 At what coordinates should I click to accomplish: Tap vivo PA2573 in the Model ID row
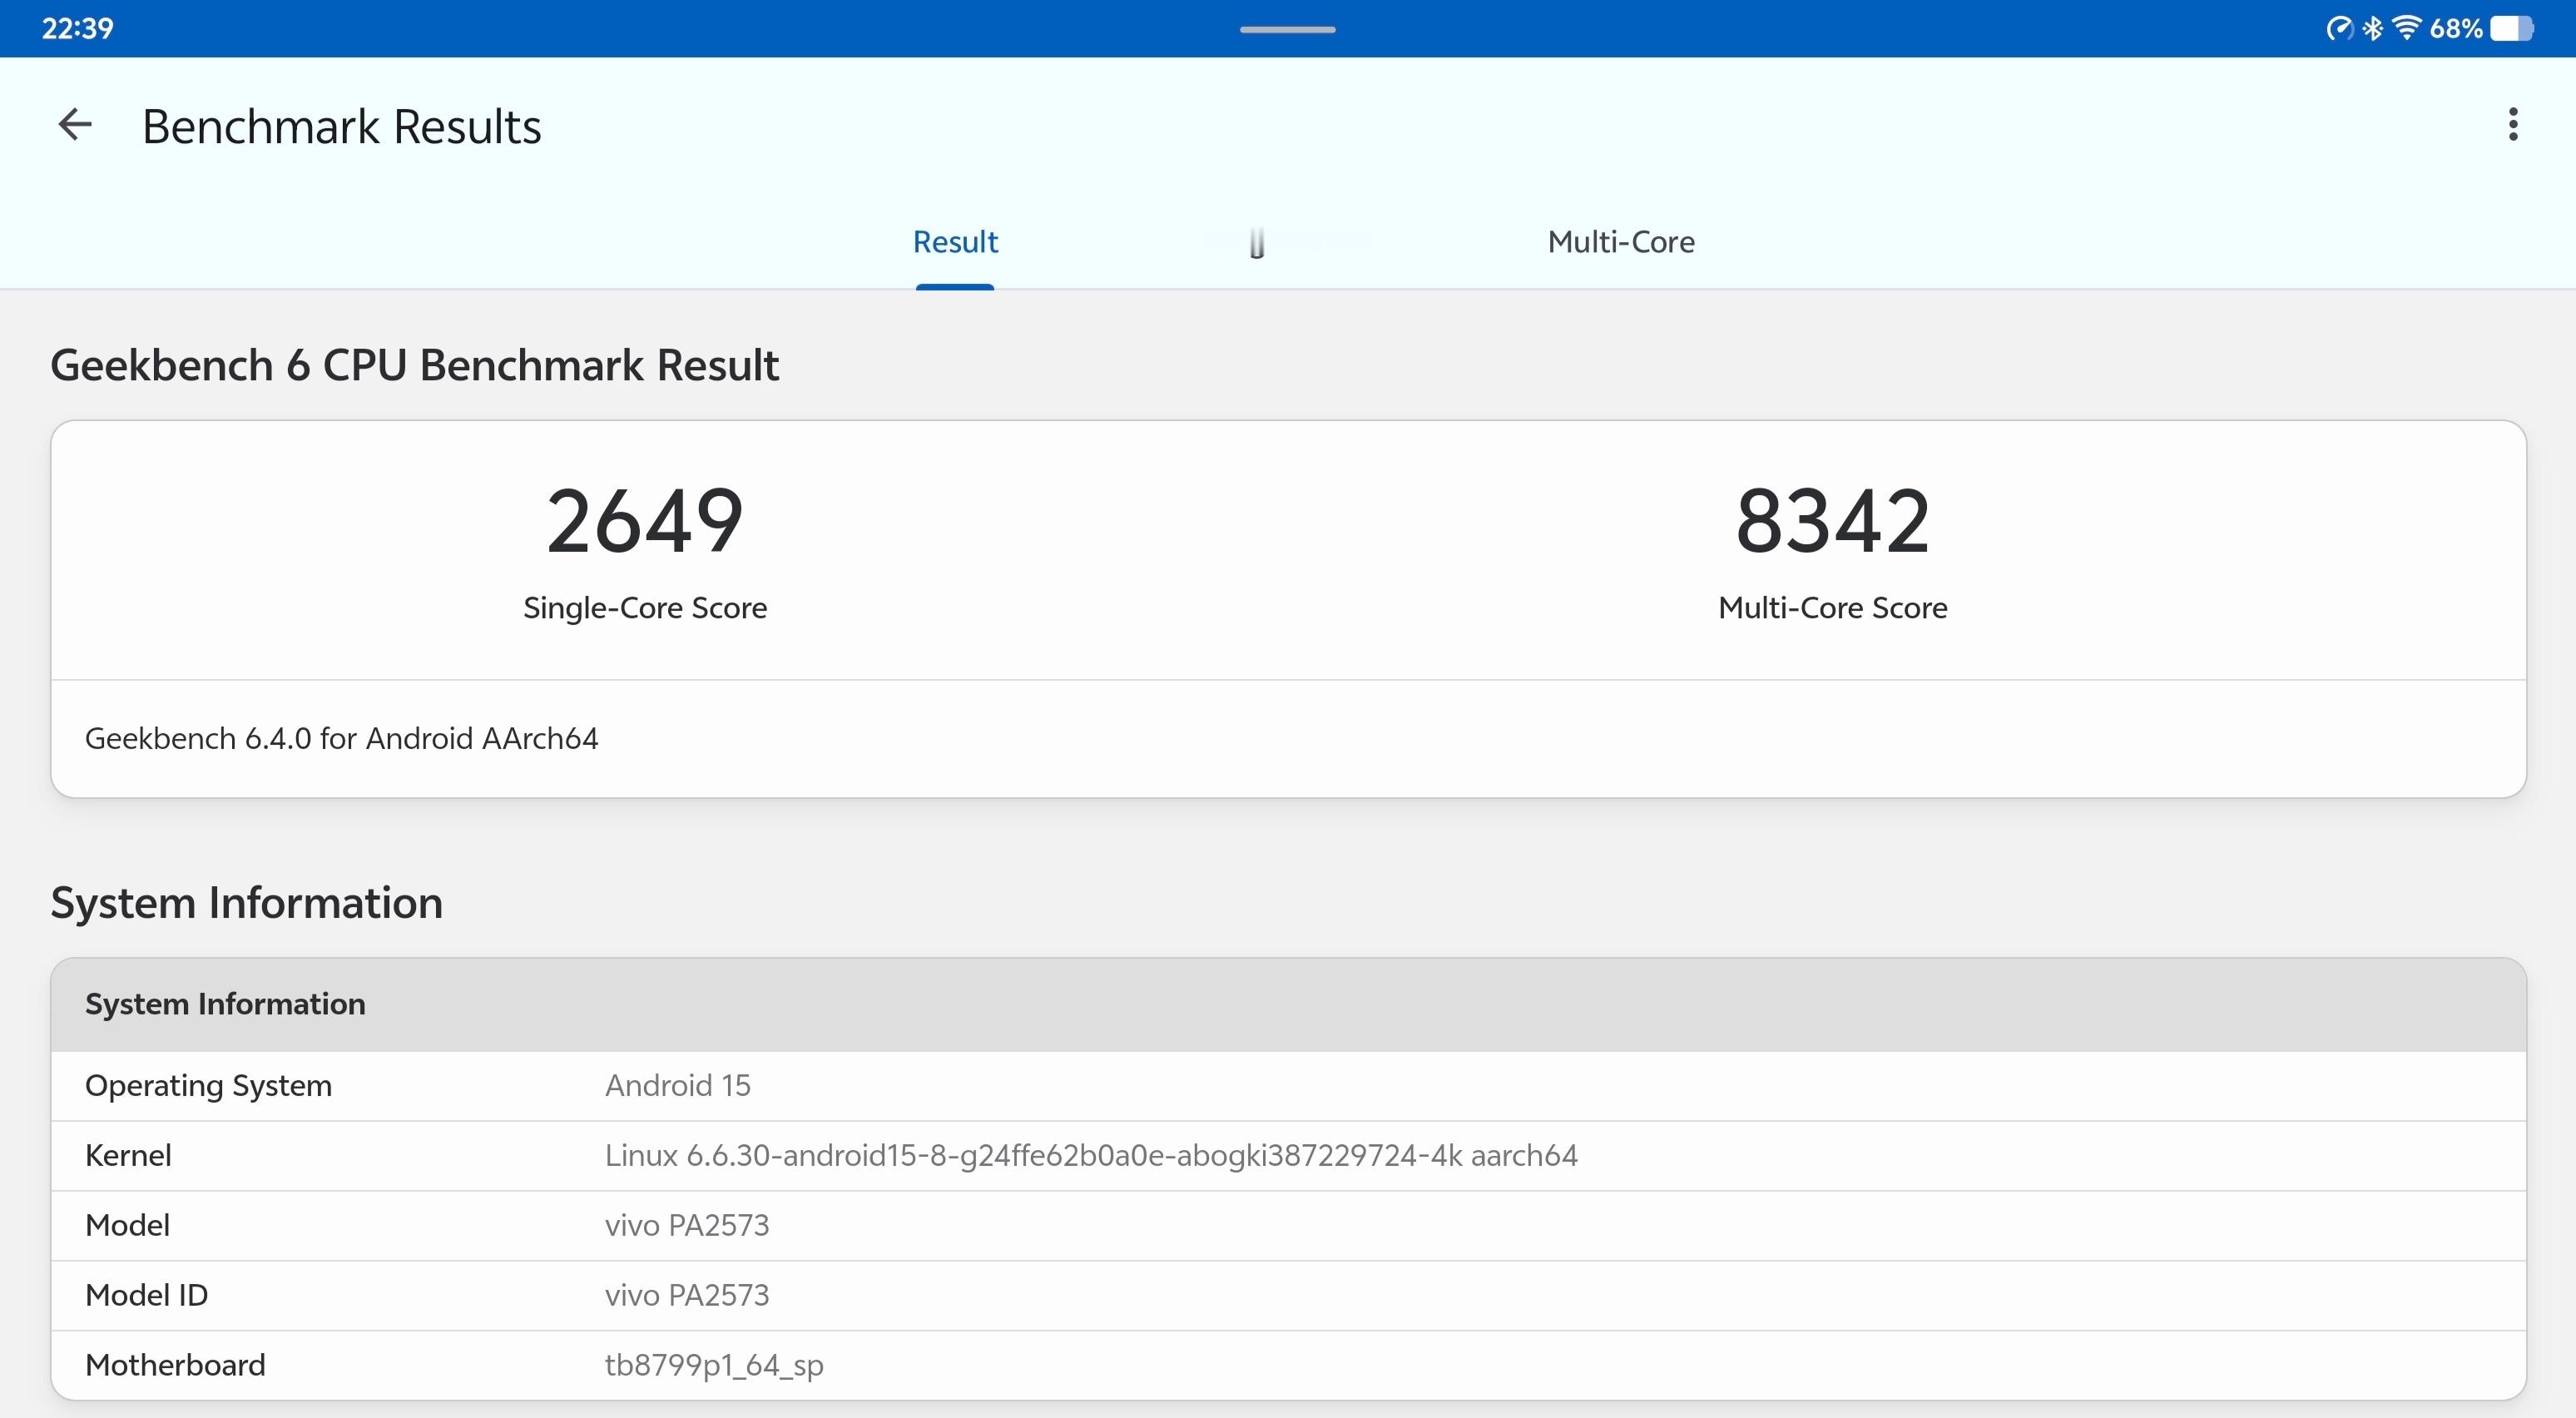[x=687, y=1295]
